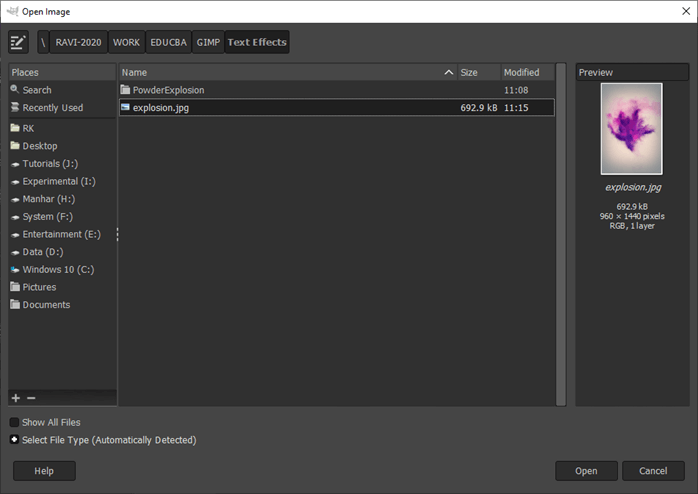Click the RGB, 1 layer preview text
Viewport: 698px width, 494px height.
point(632,226)
